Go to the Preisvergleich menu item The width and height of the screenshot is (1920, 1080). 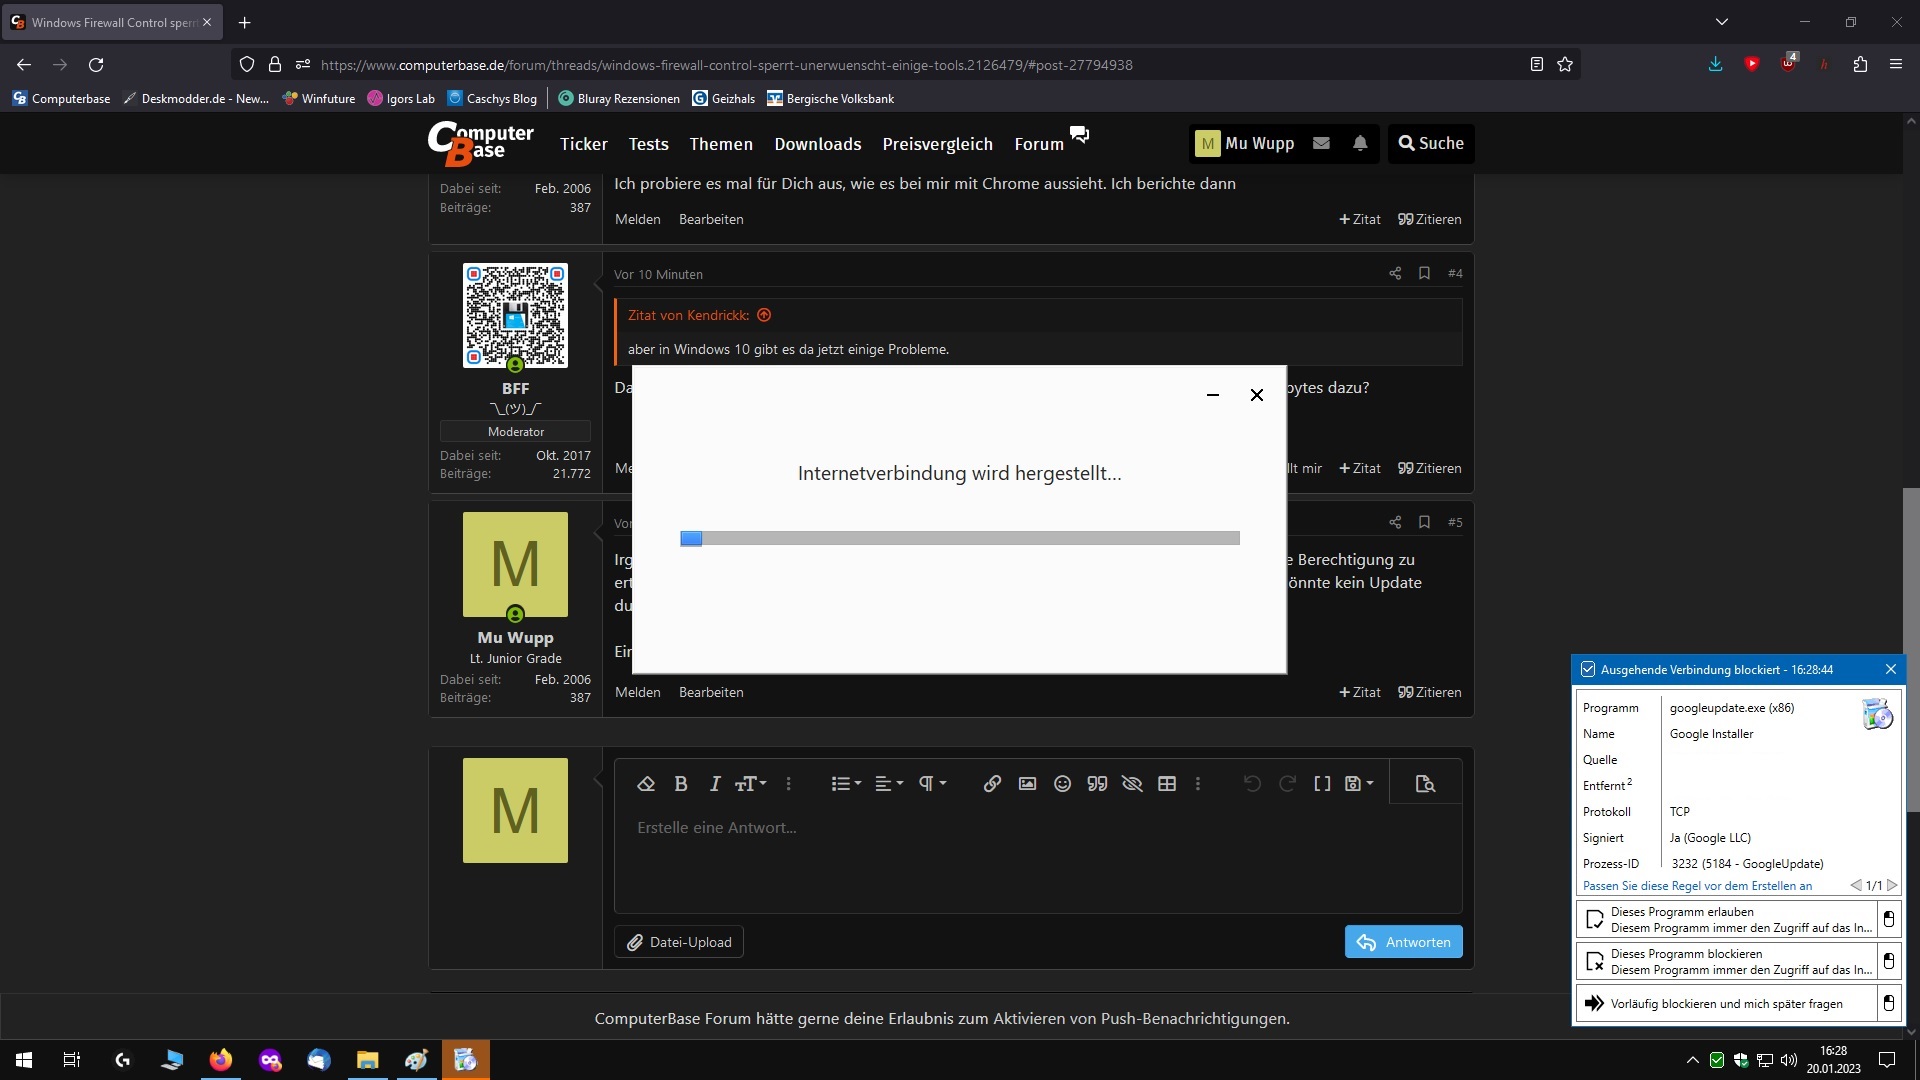pyautogui.click(x=937, y=144)
